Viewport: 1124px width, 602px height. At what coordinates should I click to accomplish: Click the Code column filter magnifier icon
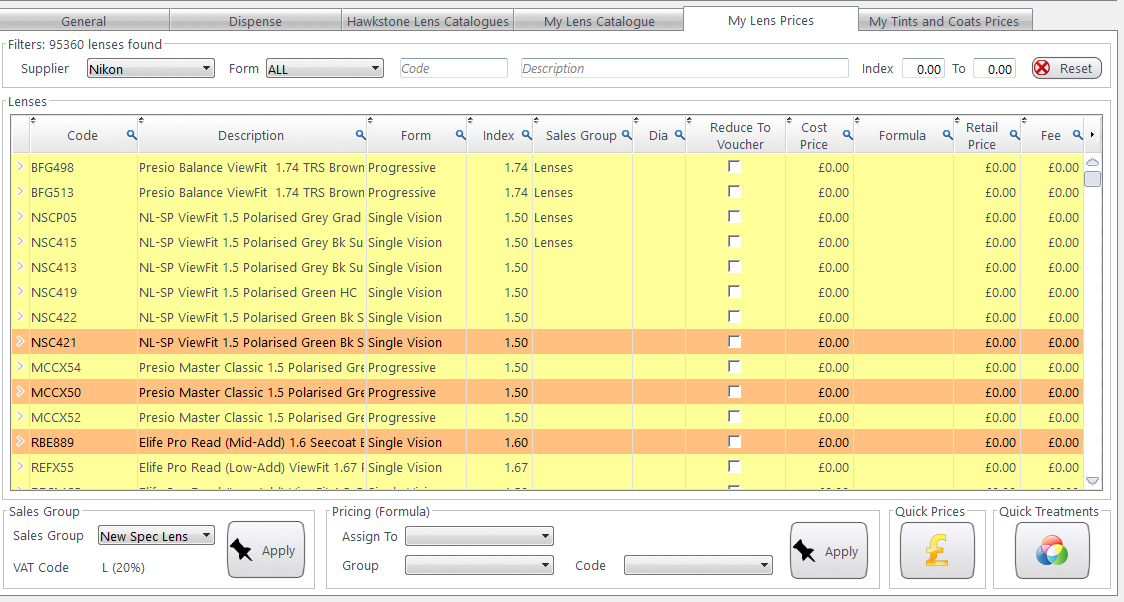pyautogui.click(x=131, y=135)
